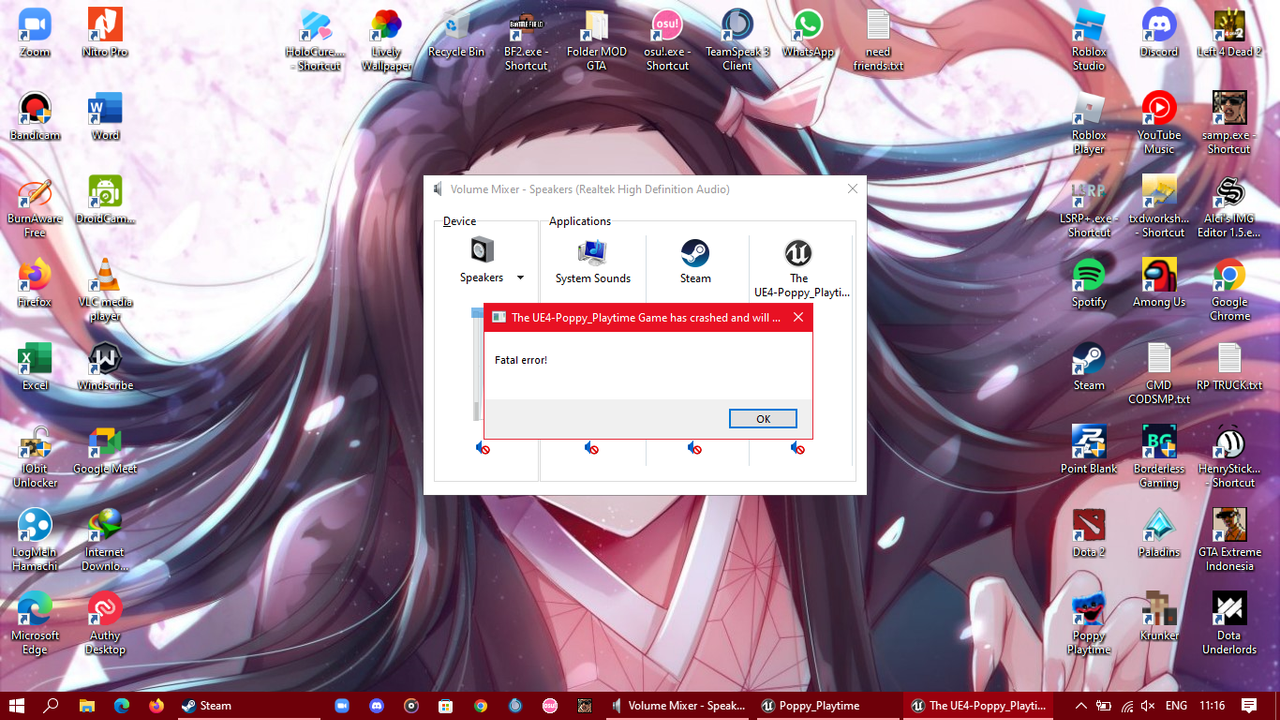Viewport: 1280px width, 720px height.
Task: Select the need friends.txt file
Action: pos(878,40)
